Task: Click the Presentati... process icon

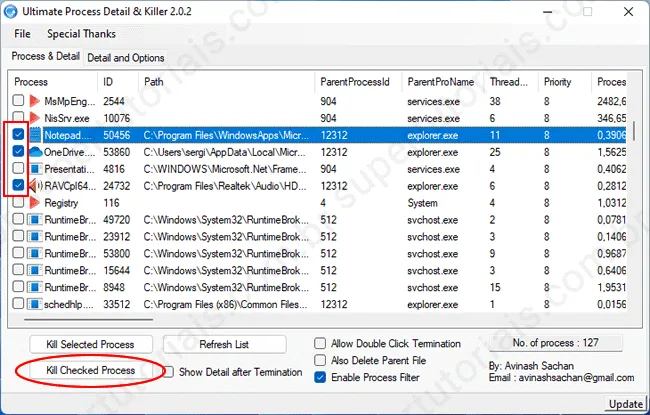Action: point(36,169)
